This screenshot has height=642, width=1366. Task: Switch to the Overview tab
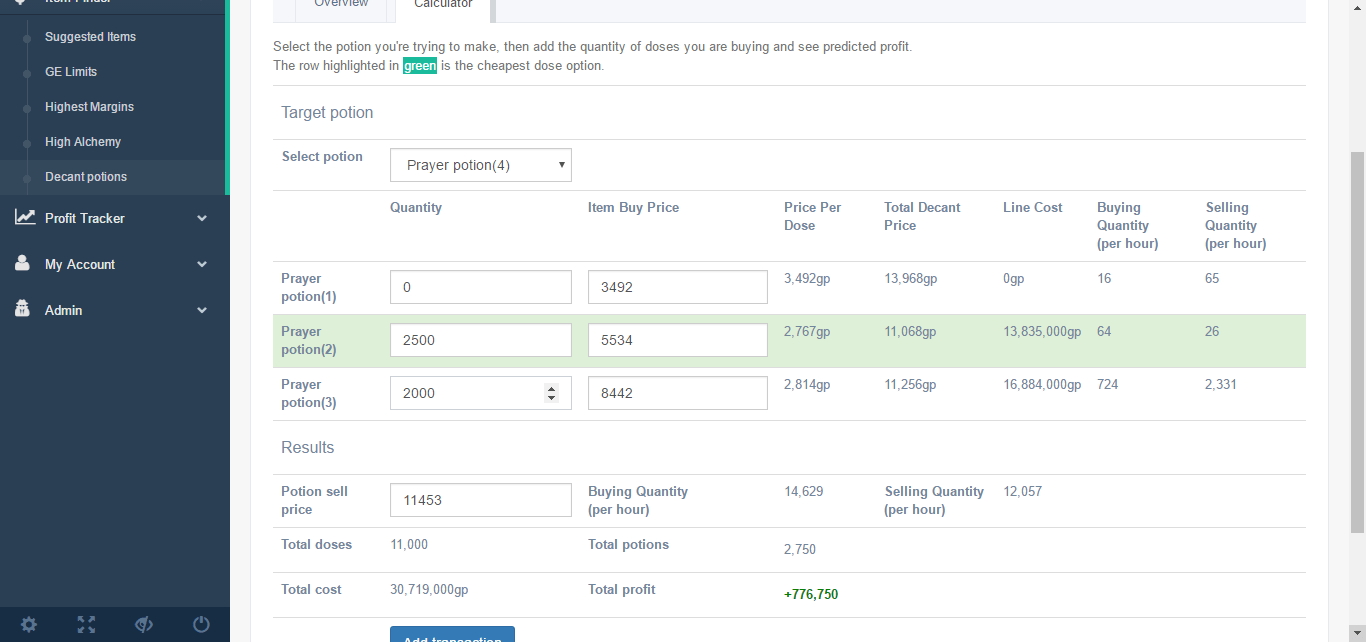(x=341, y=5)
